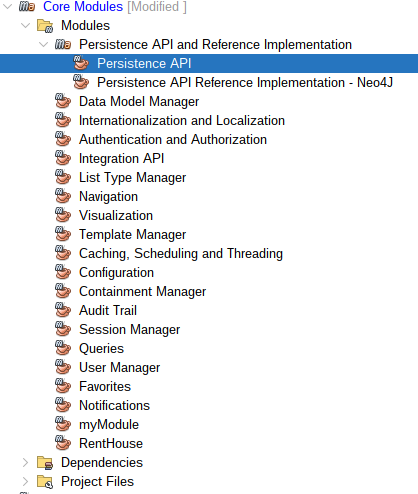Click the Modules folder icon
This screenshot has height=494, width=418.
point(45,26)
